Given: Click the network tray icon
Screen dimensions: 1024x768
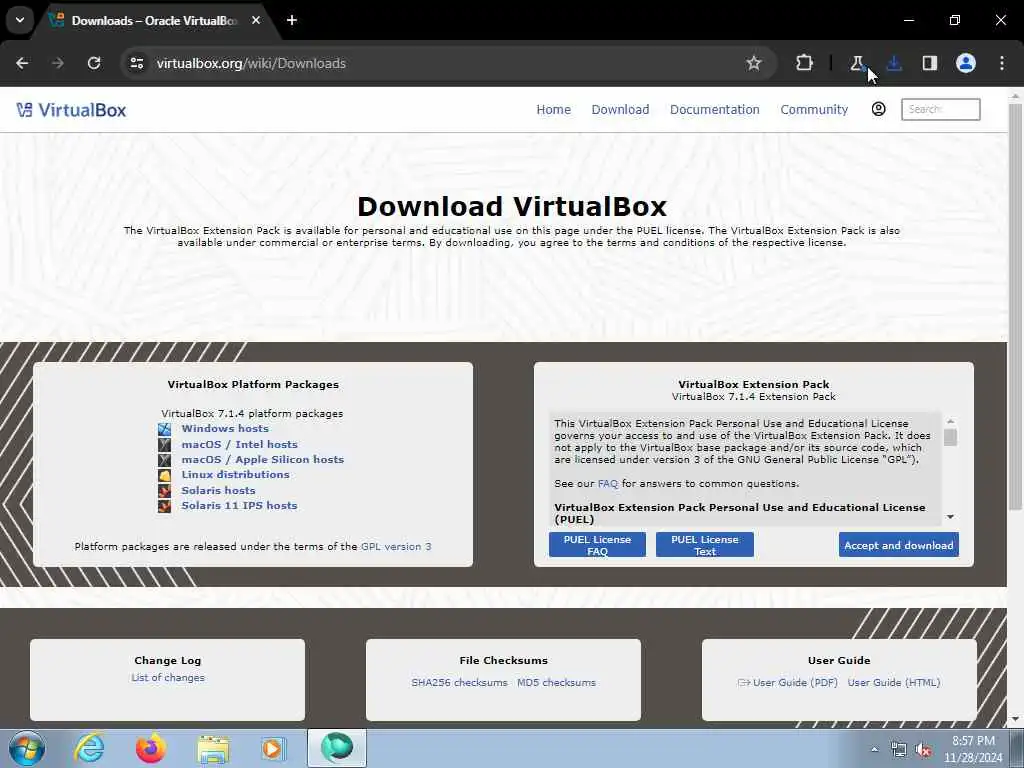Looking at the screenshot, I should (899, 750).
